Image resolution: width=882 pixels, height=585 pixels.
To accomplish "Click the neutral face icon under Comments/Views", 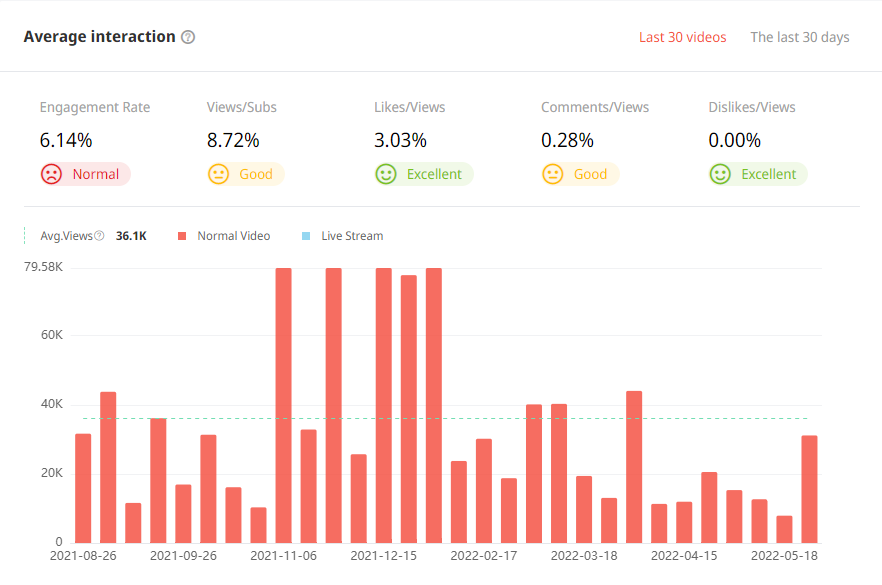I will pos(553,174).
